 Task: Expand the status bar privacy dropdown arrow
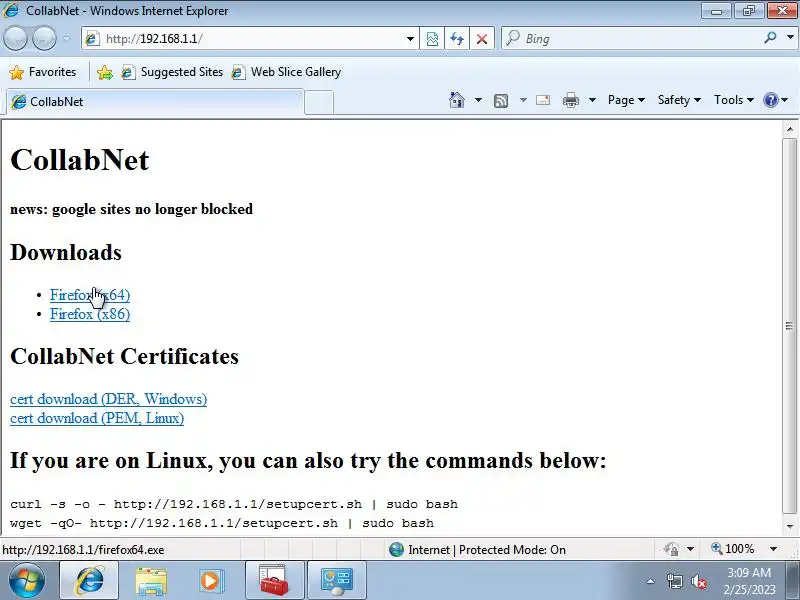coord(690,549)
